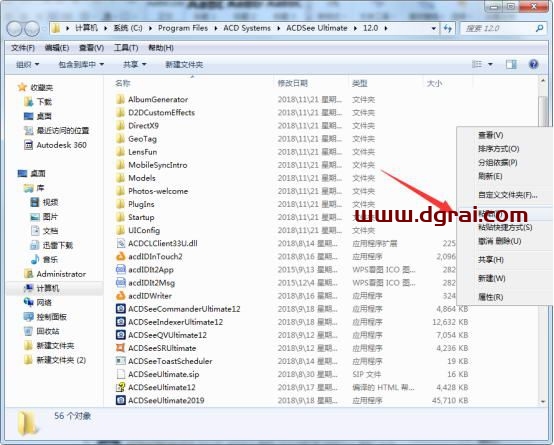Select the acdIDIt2App icon file
The height and width of the screenshot is (445, 554).
tap(120, 269)
